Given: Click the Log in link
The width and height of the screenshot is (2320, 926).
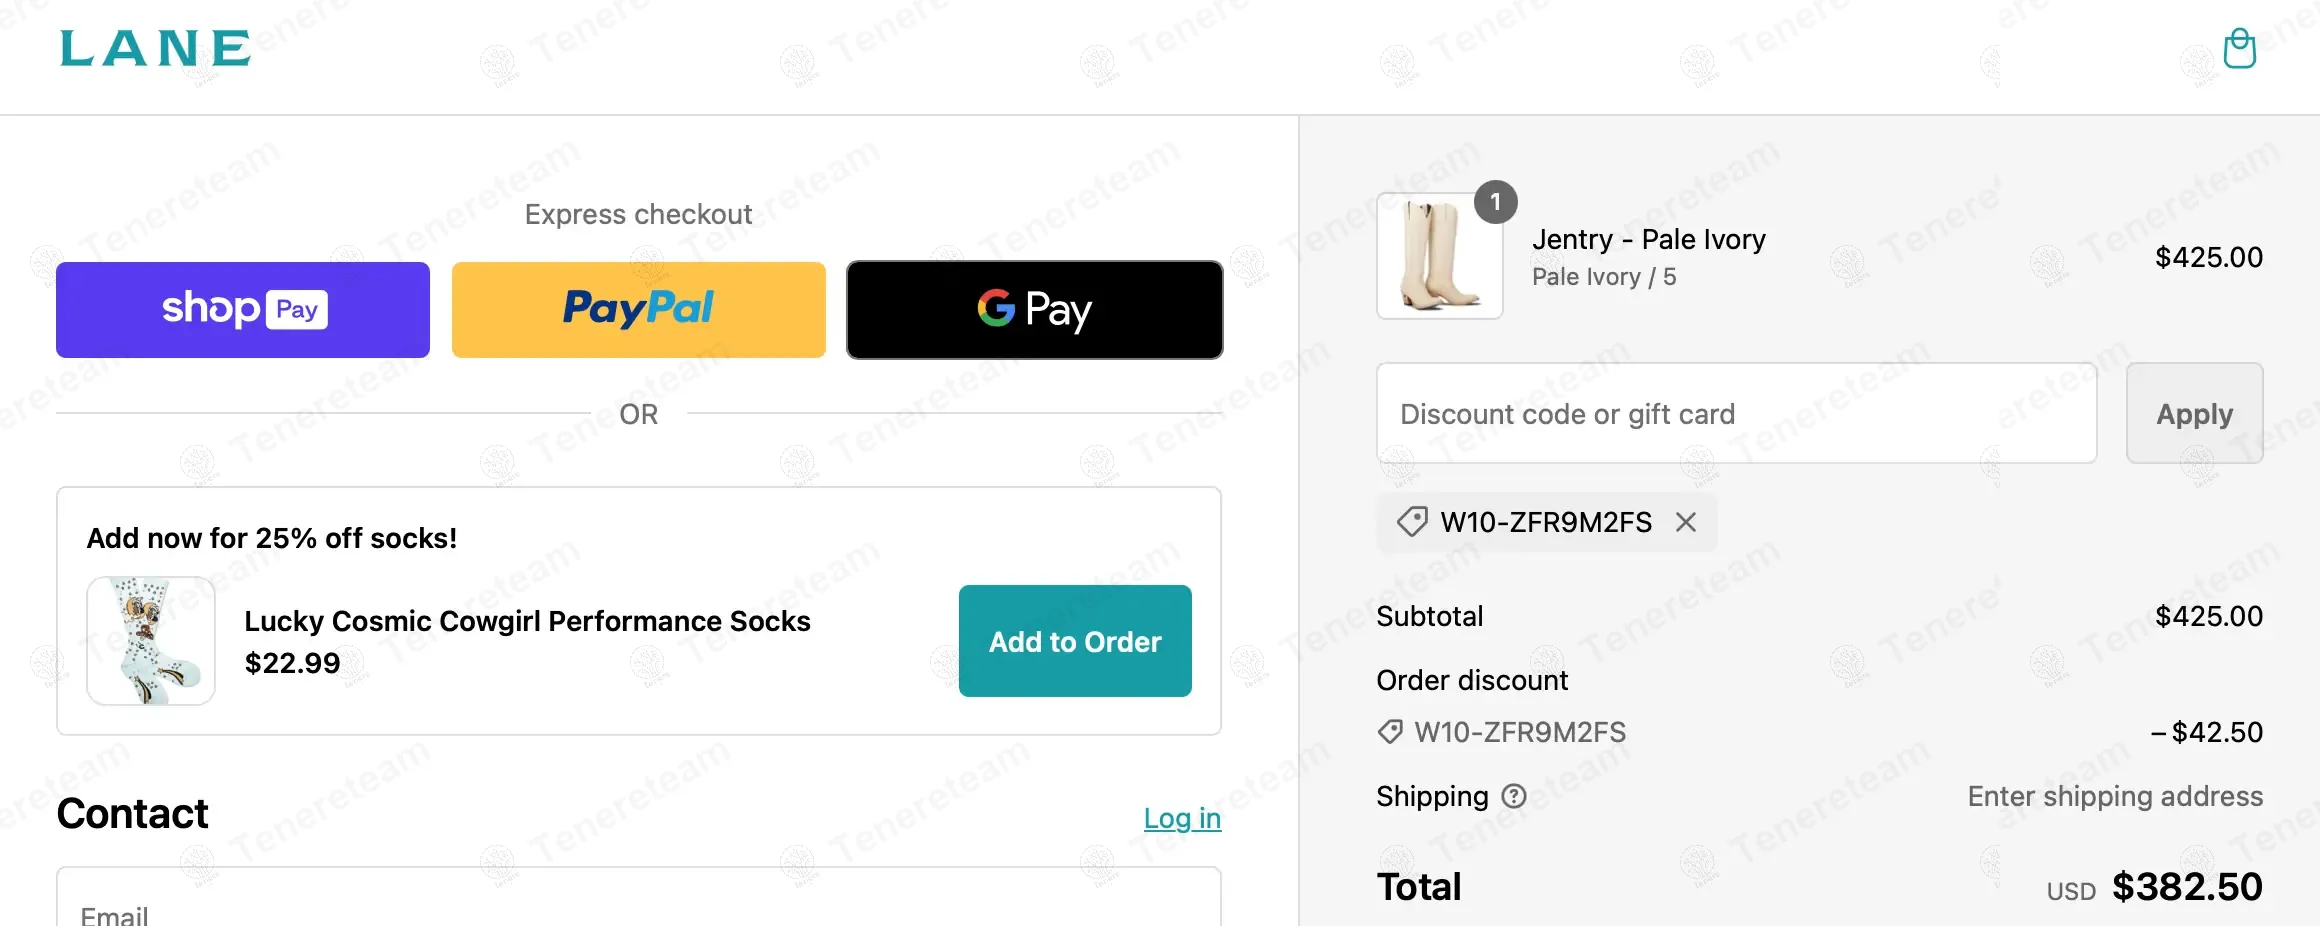Looking at the screenshot, I should pos(1182,818).
